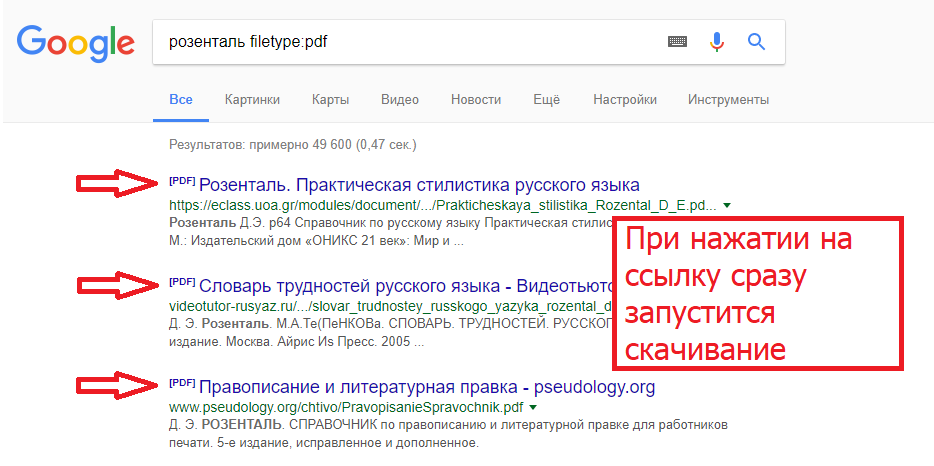934x466 pixels.
Task: Click the www.pseudology.org green URL text
Action: coord(346,408)
